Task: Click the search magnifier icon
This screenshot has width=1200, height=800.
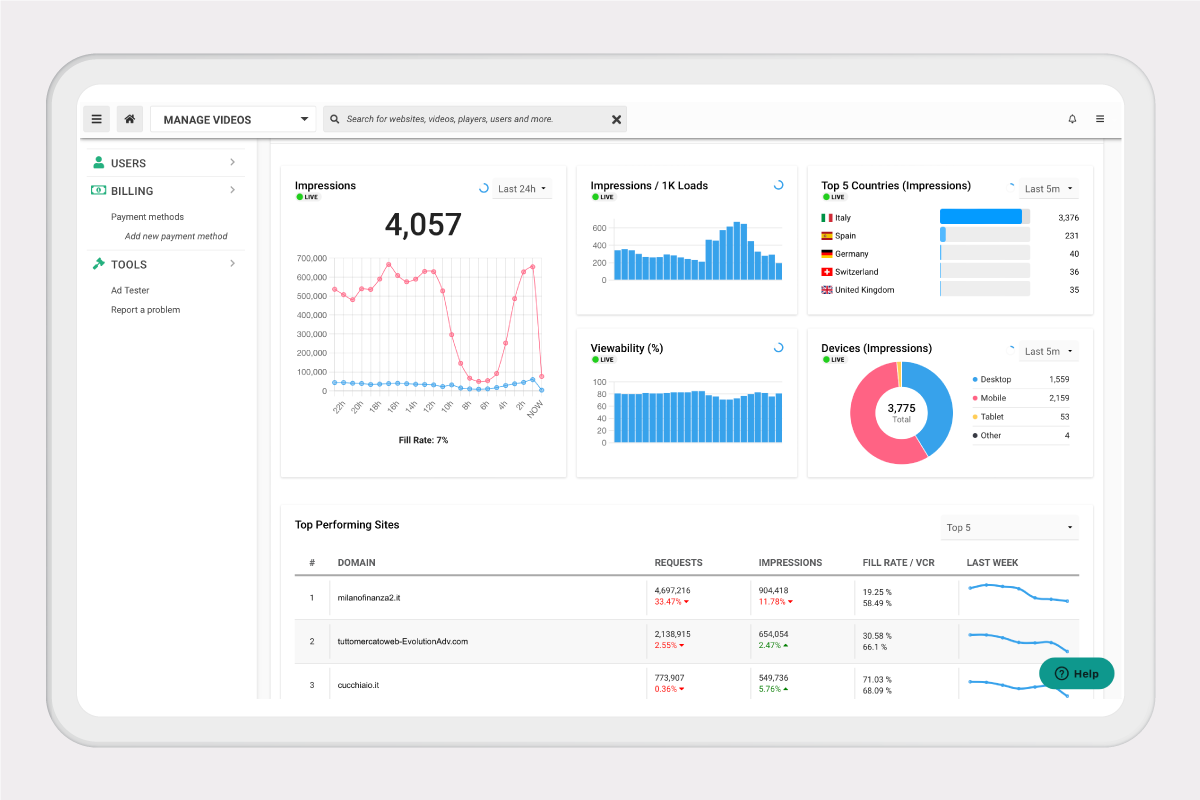Action: click(334, 119)
